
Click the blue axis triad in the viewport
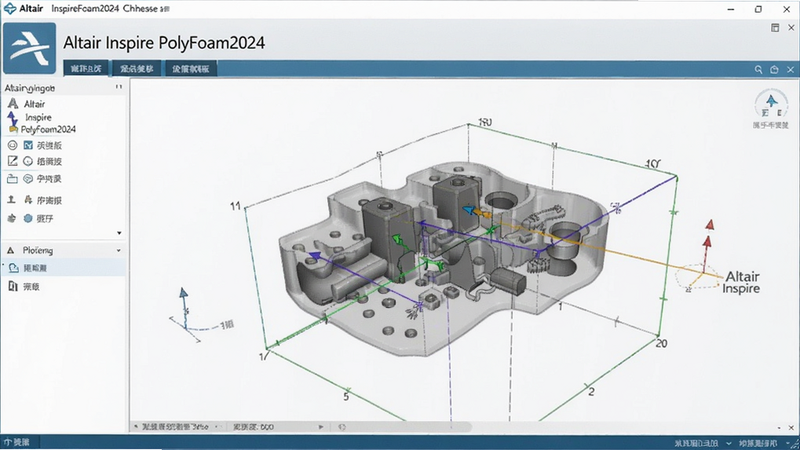point(185,309)
